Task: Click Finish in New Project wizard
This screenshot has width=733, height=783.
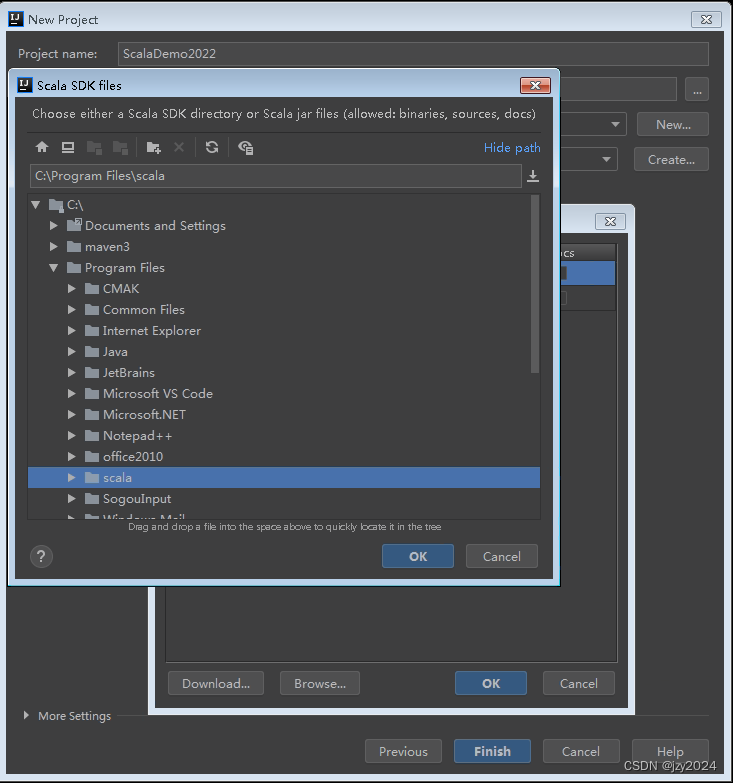Action: point(492,751)
